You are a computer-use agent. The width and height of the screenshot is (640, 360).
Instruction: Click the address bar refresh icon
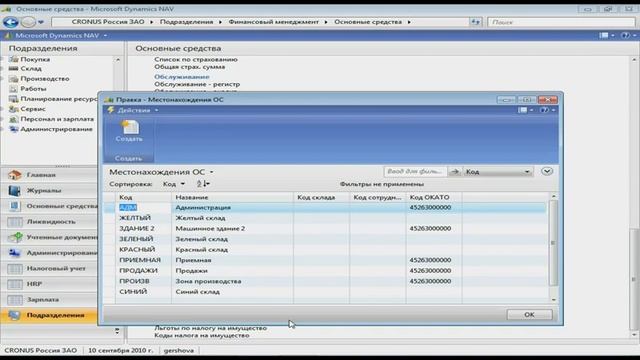click(x=475, y=22)
